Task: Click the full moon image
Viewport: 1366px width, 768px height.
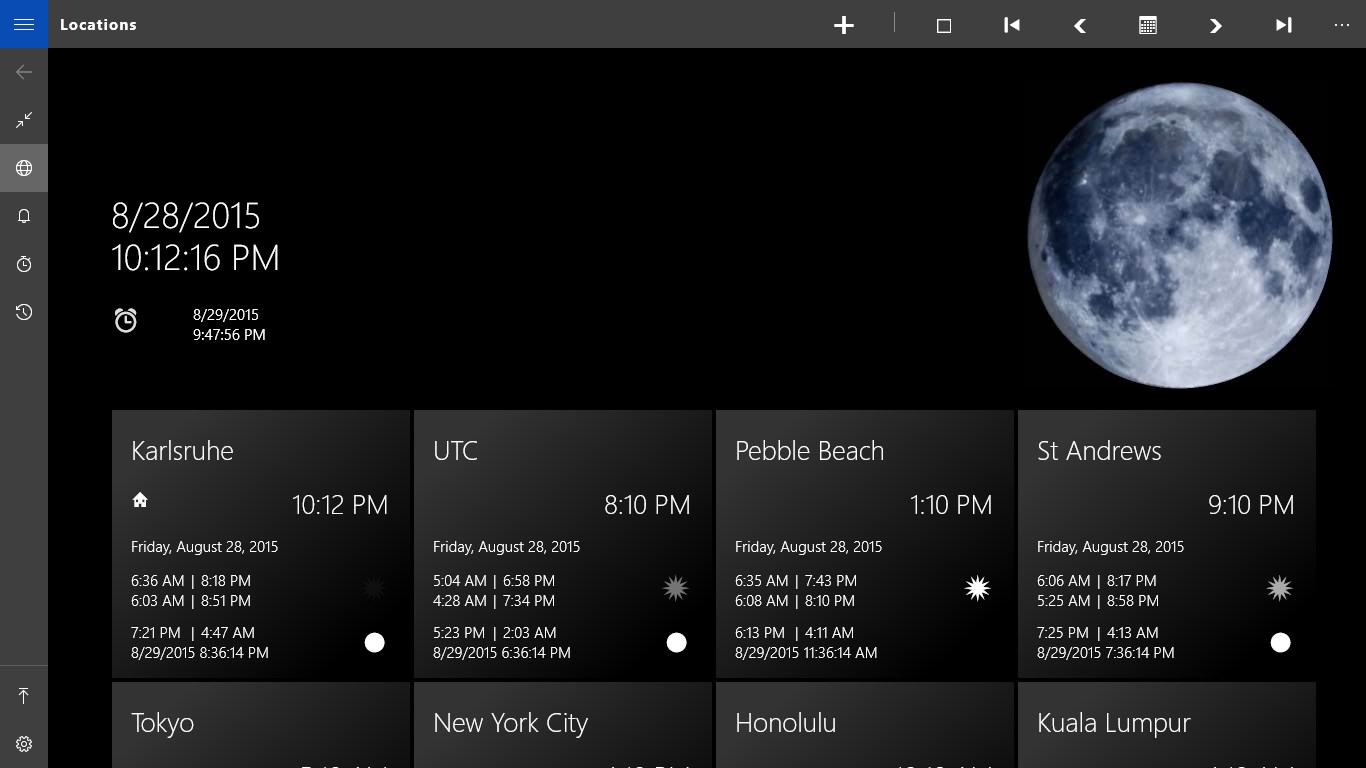Action: (1180, 235)
